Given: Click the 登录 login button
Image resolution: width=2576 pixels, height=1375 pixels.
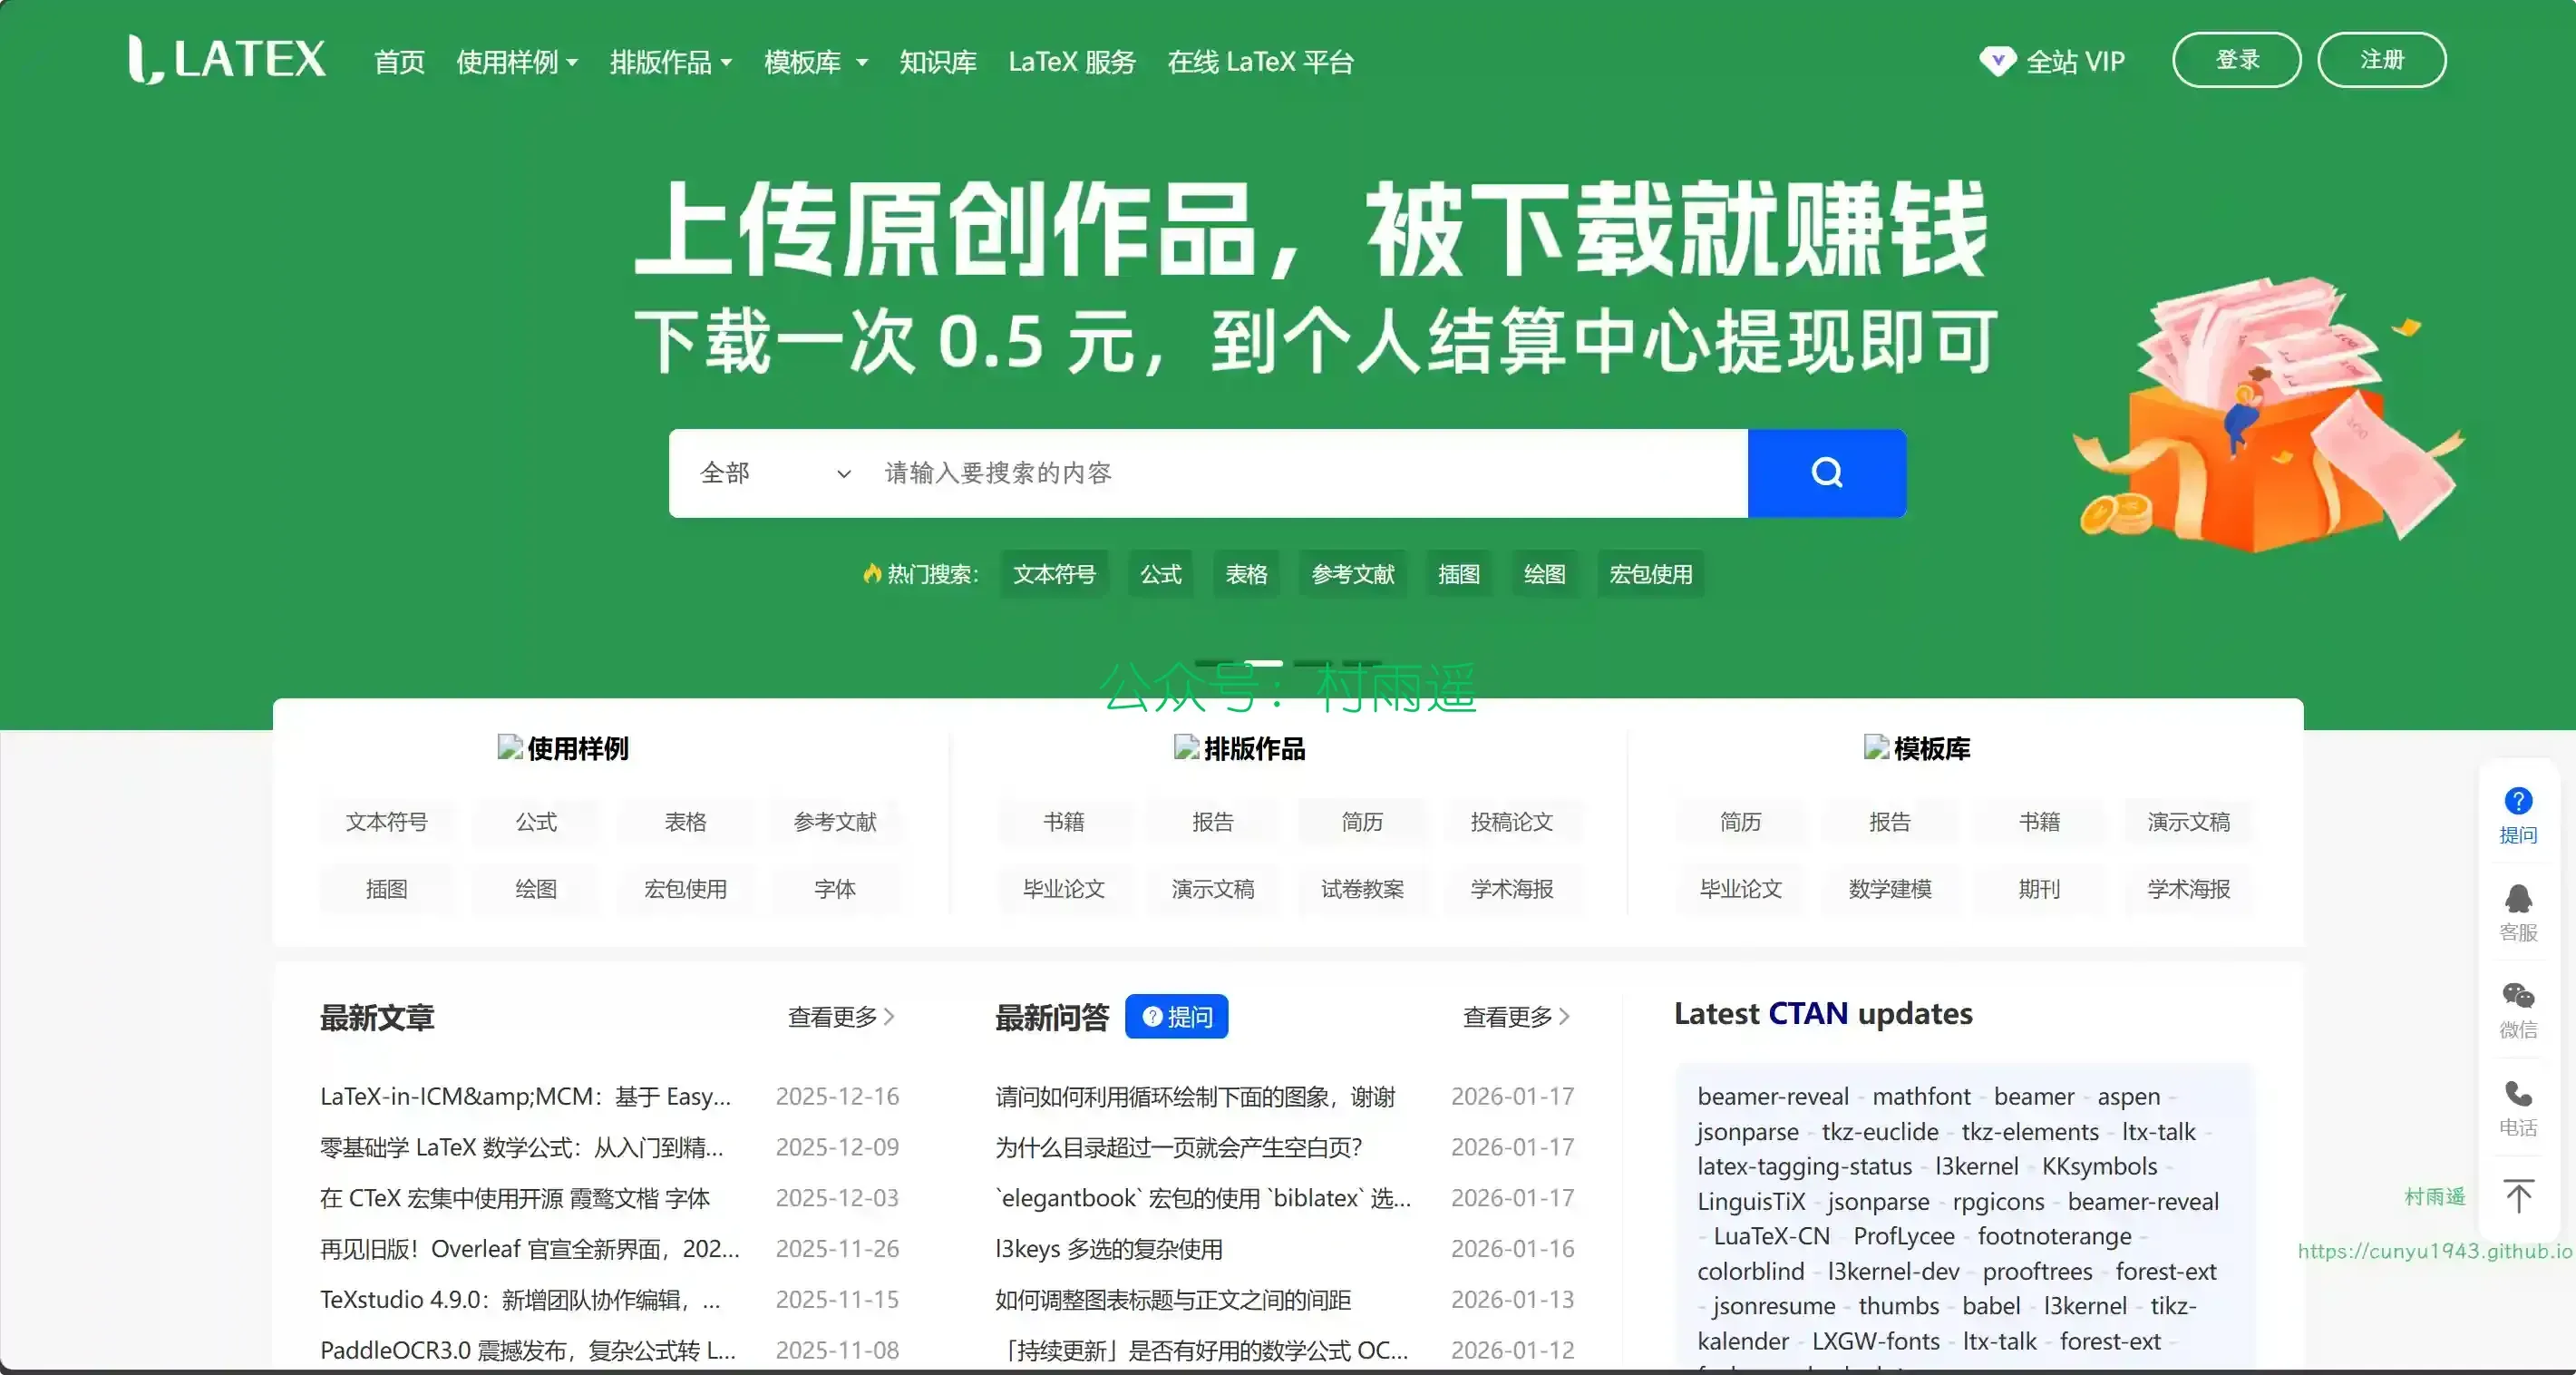Looking at the screenshot, I should [x=2236, y=60].
